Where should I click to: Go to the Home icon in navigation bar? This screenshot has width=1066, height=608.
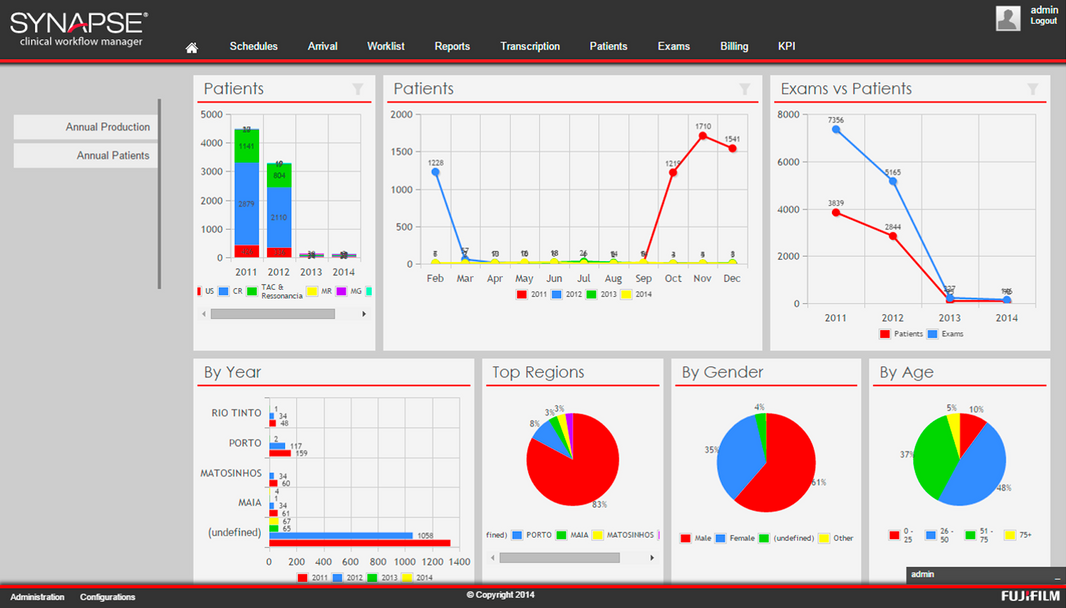(192, 47)
